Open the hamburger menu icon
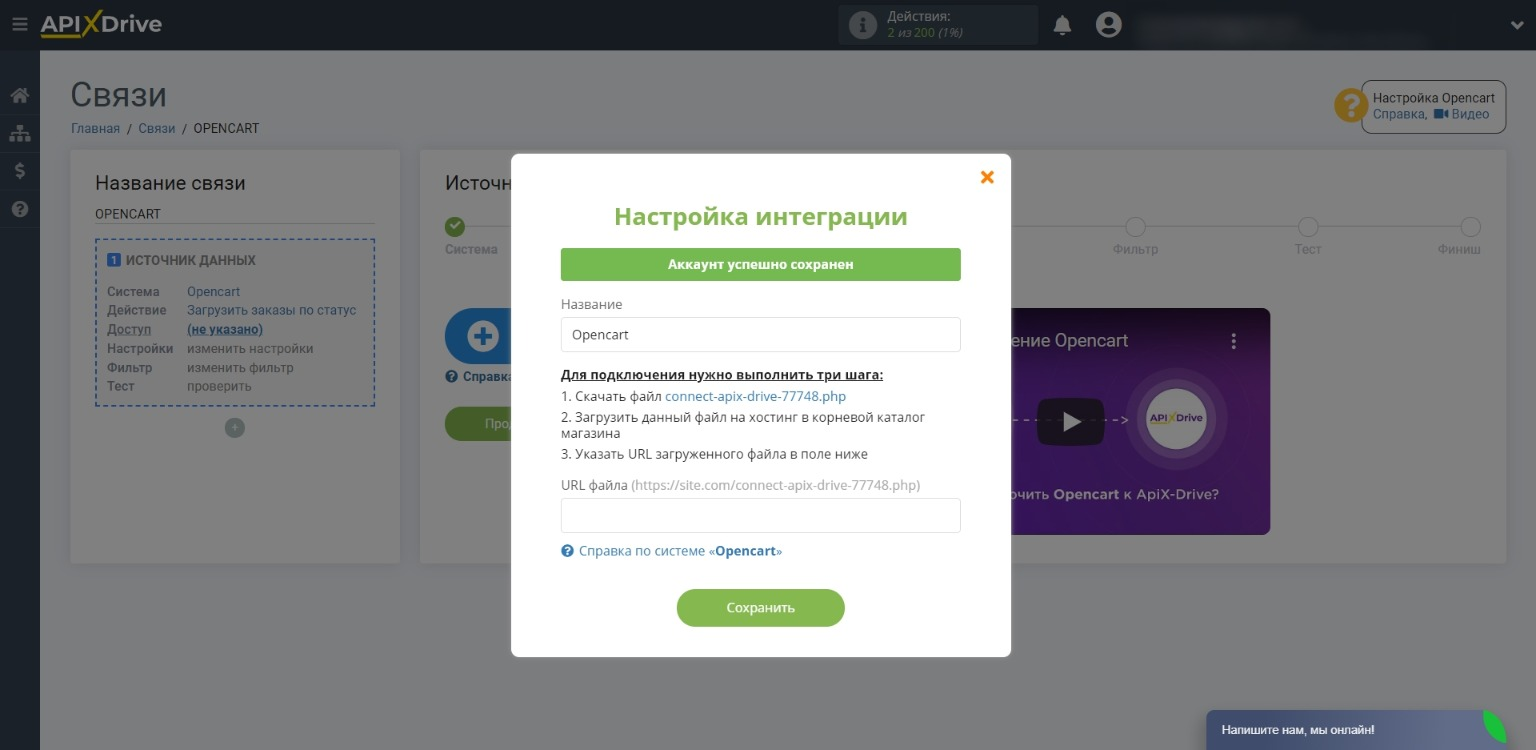 [19, 24]
